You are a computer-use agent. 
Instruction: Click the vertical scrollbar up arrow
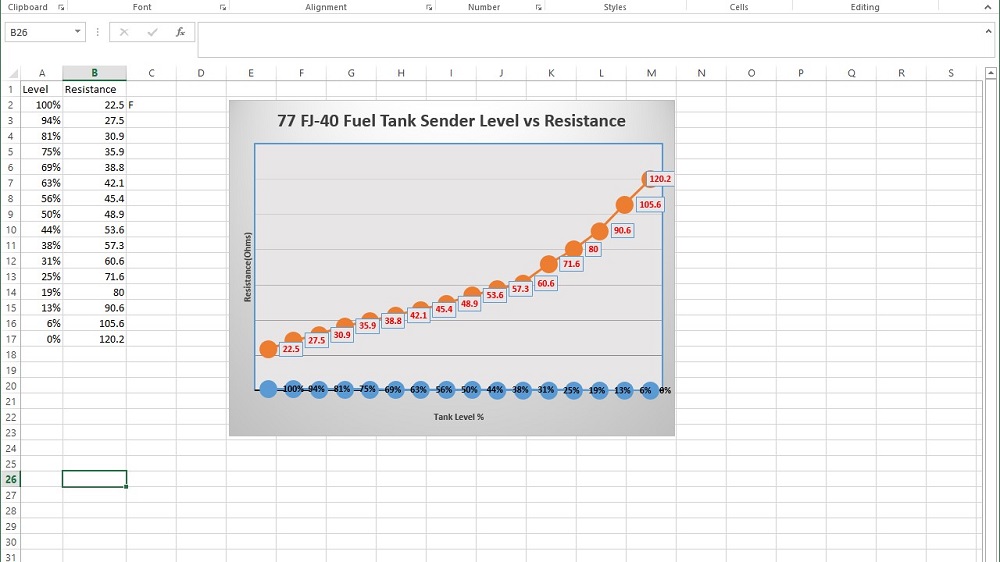coord(990,73)
